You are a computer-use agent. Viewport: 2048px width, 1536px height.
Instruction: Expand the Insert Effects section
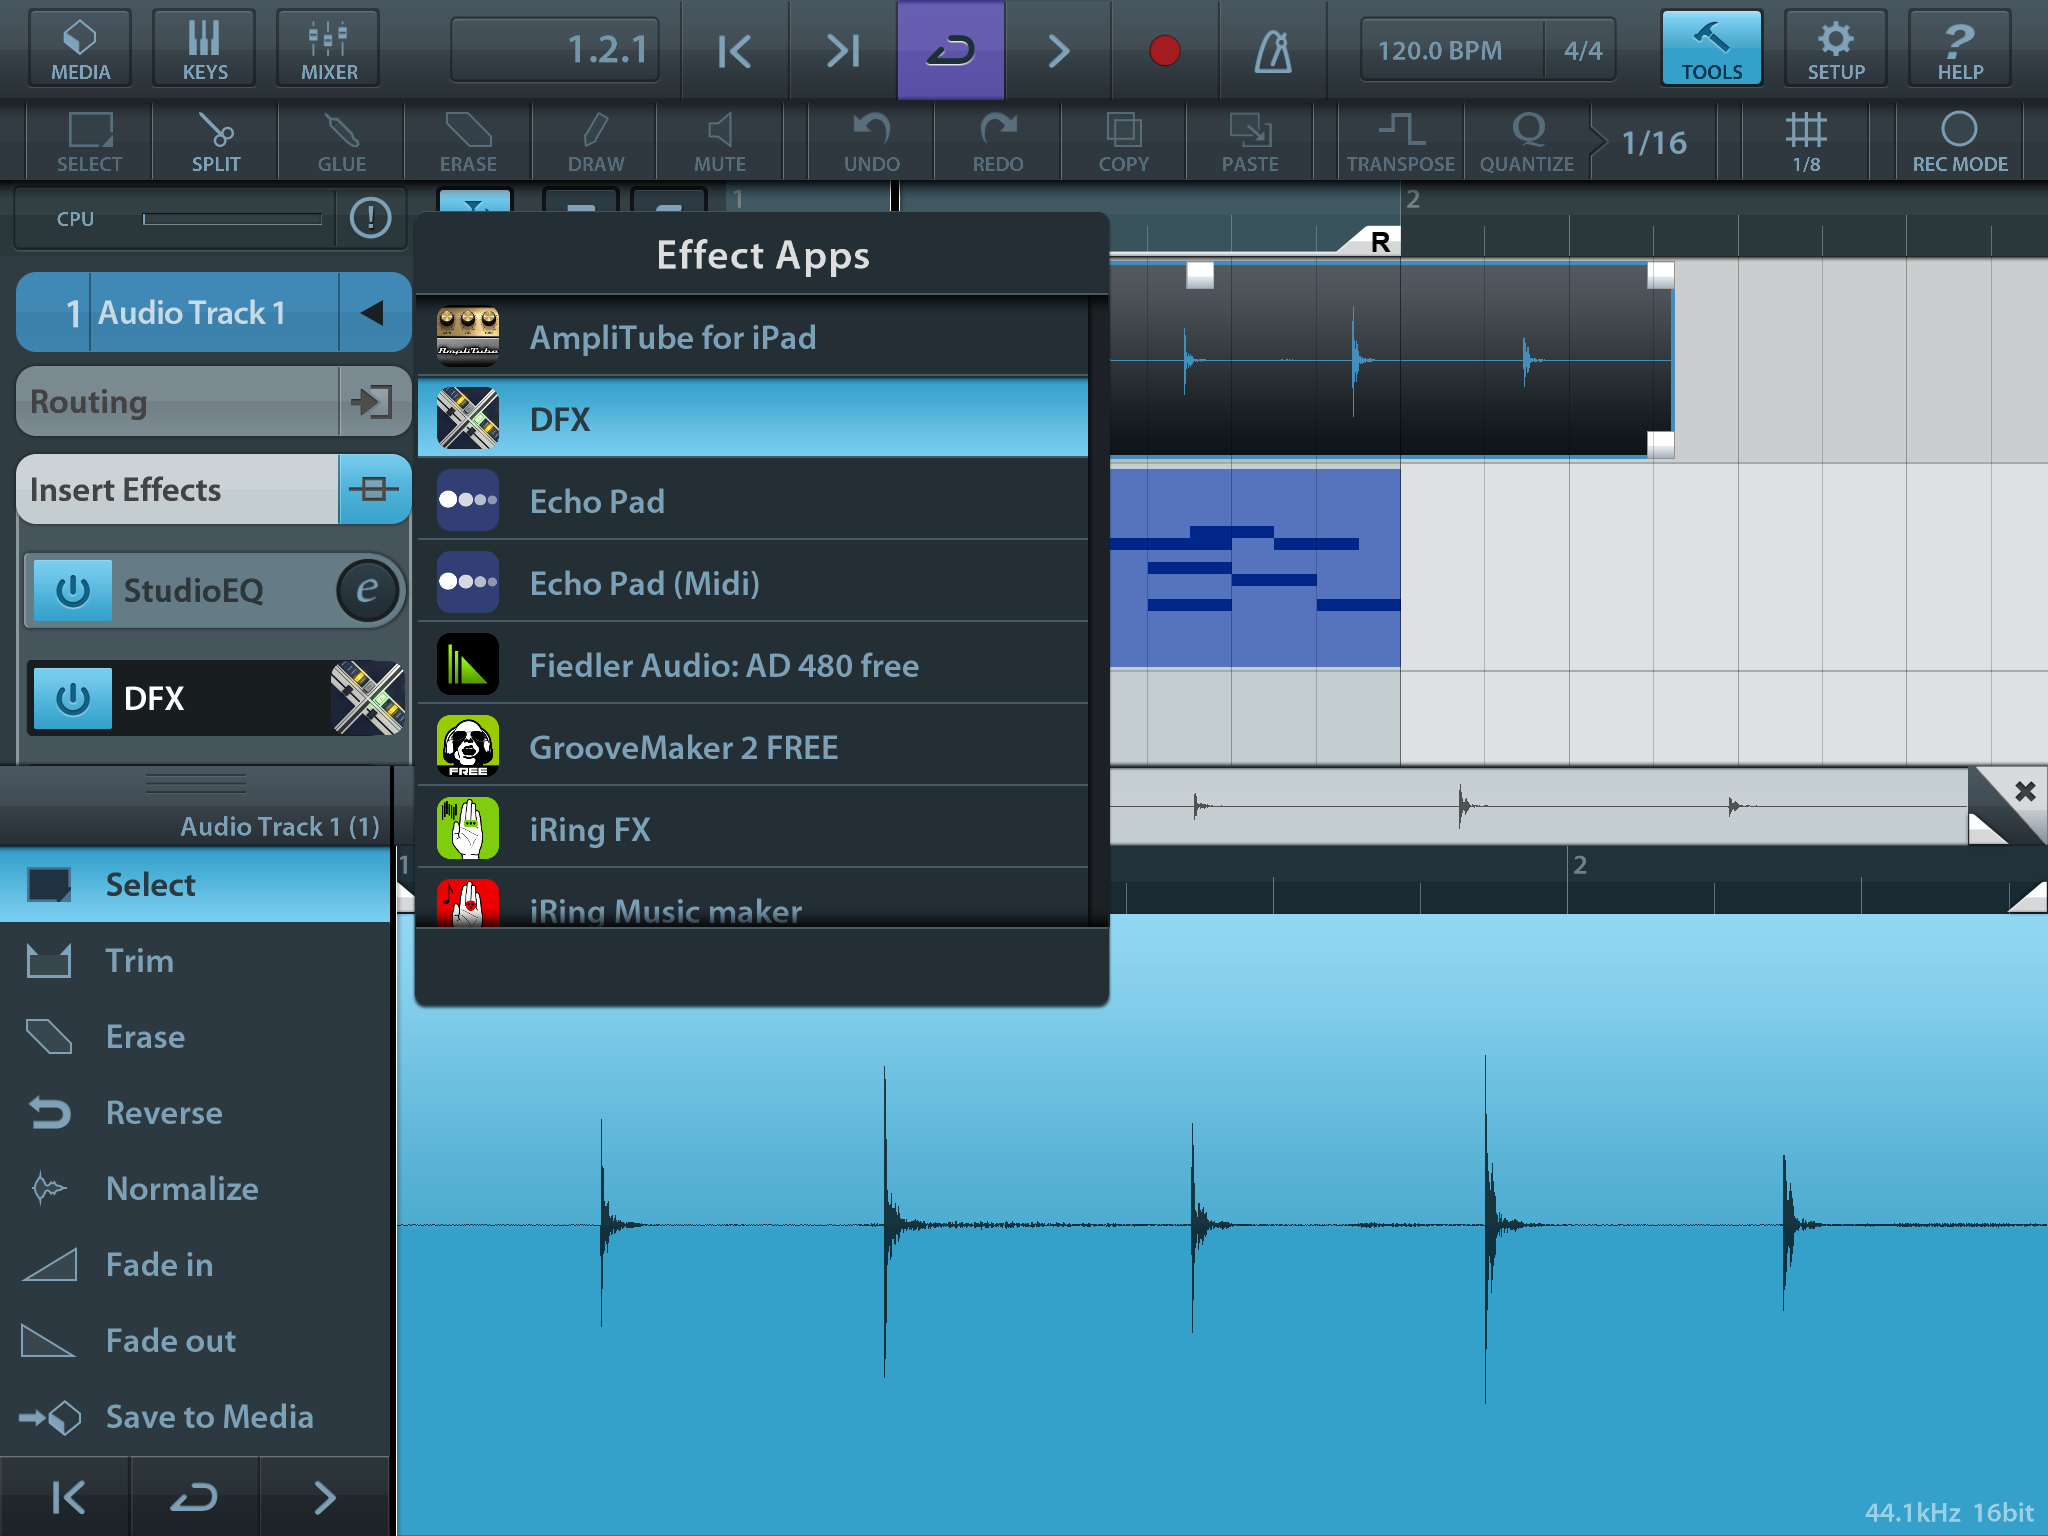(x=213, y=490)
